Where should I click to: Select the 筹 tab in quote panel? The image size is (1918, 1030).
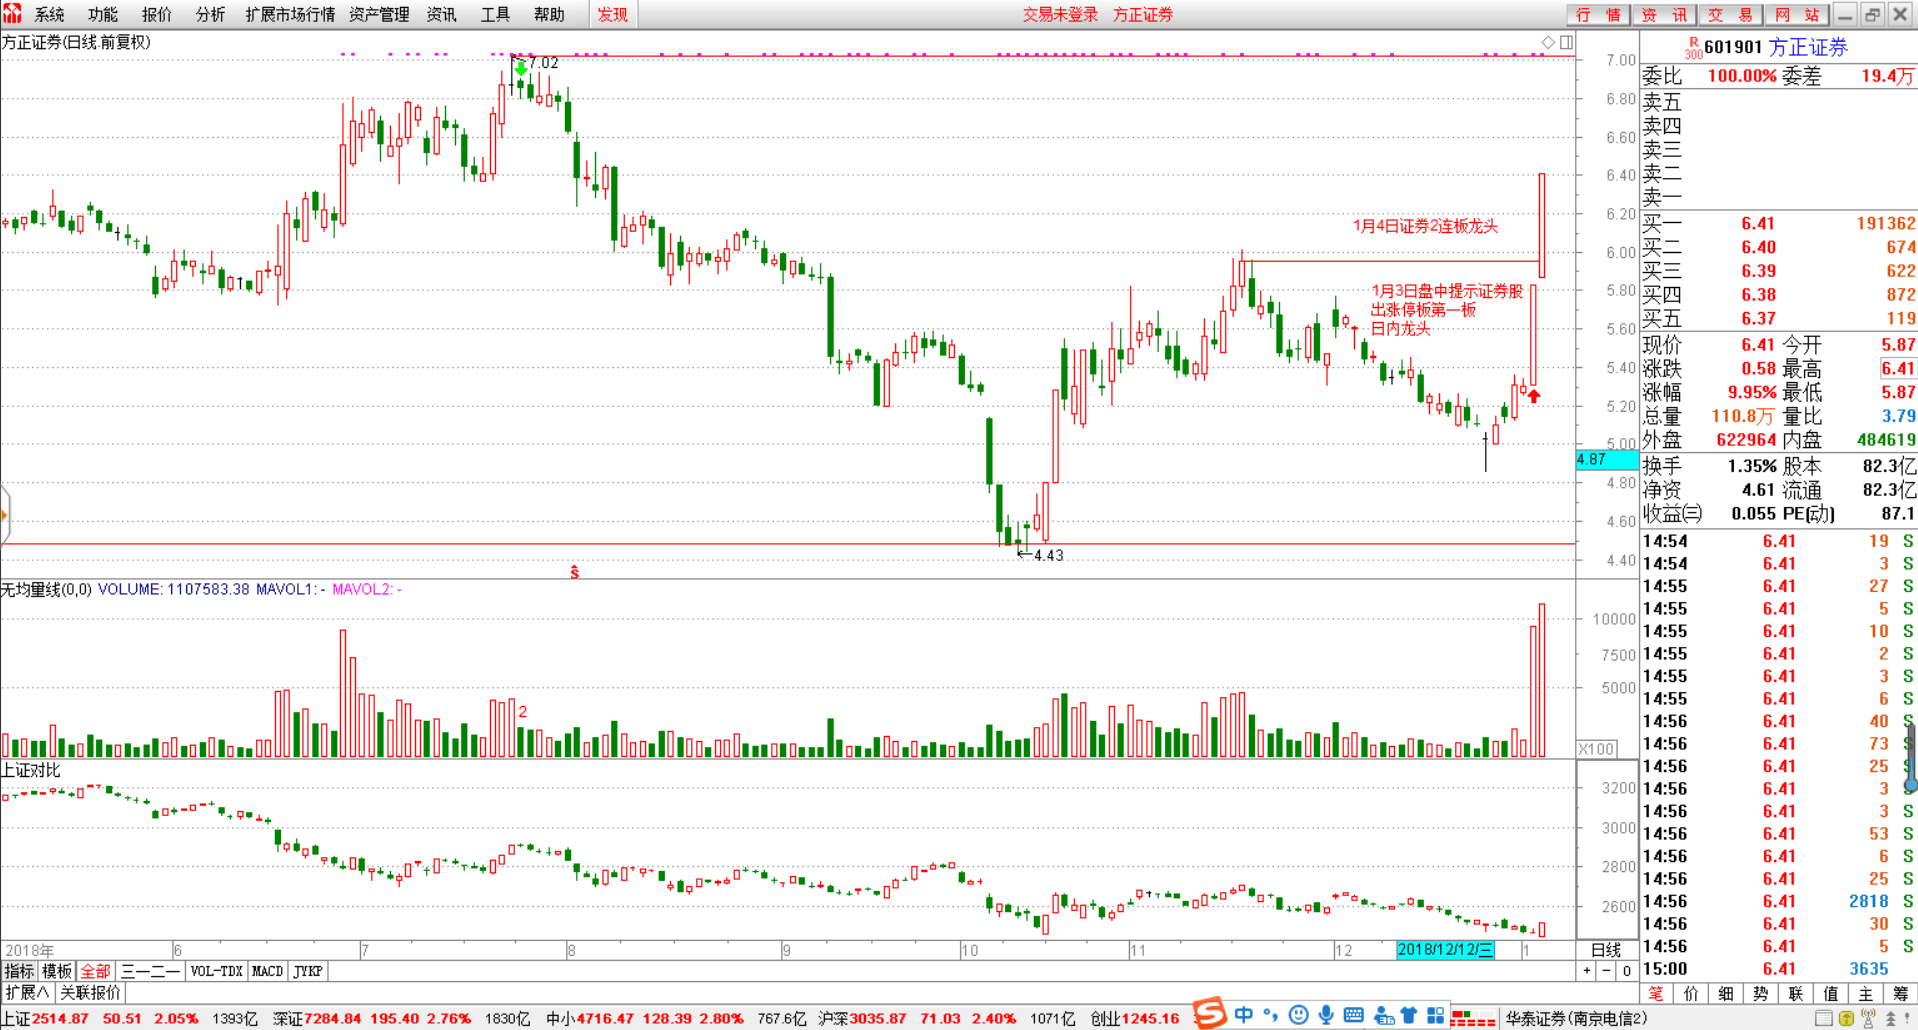tap(1901, 994)
